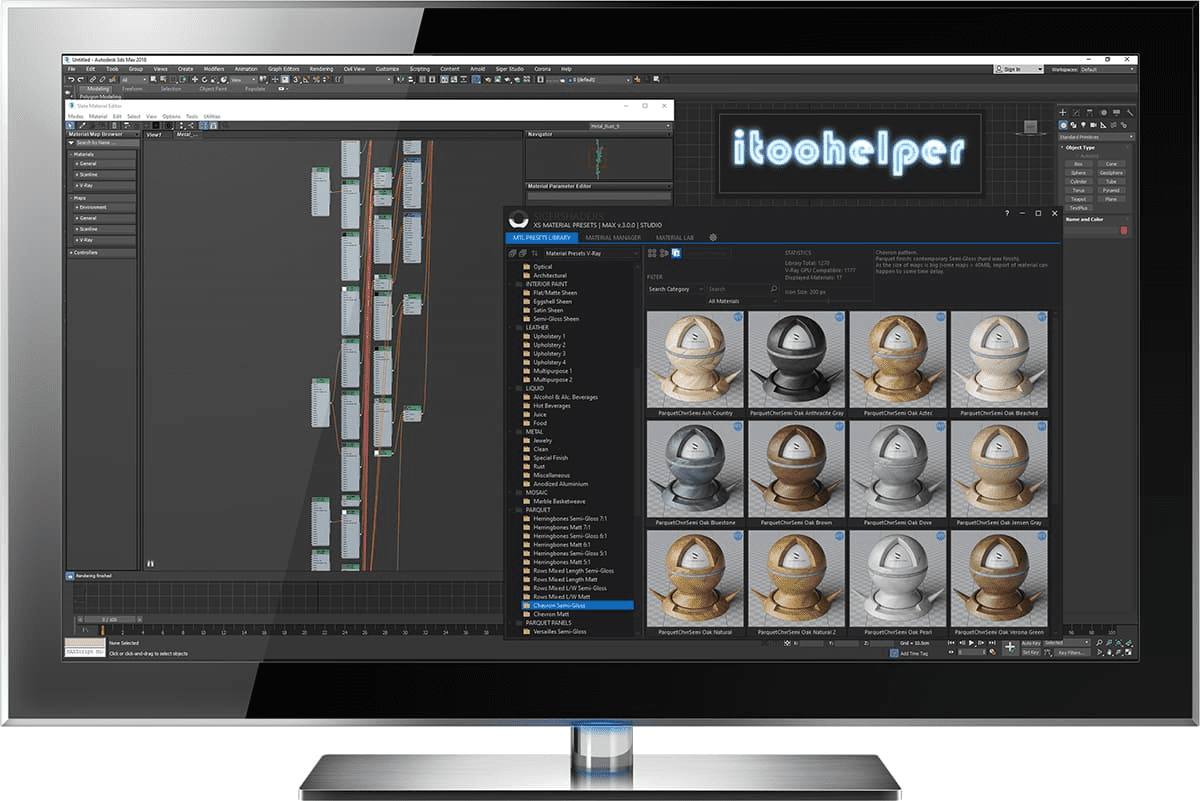Open the All Materials filter dropdown
The width and height of the screenshot is (1200, 801).
742,301
